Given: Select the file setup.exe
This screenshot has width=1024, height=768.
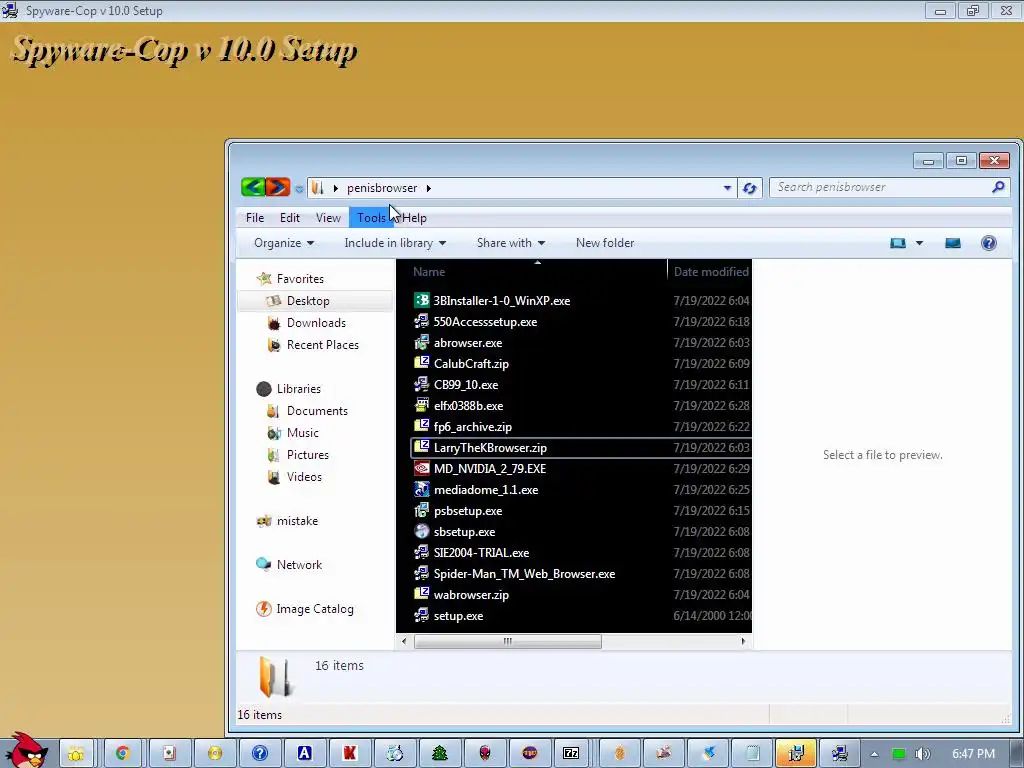Looking at the screenshot, I should pyautogui.click(x=458, y=616).
